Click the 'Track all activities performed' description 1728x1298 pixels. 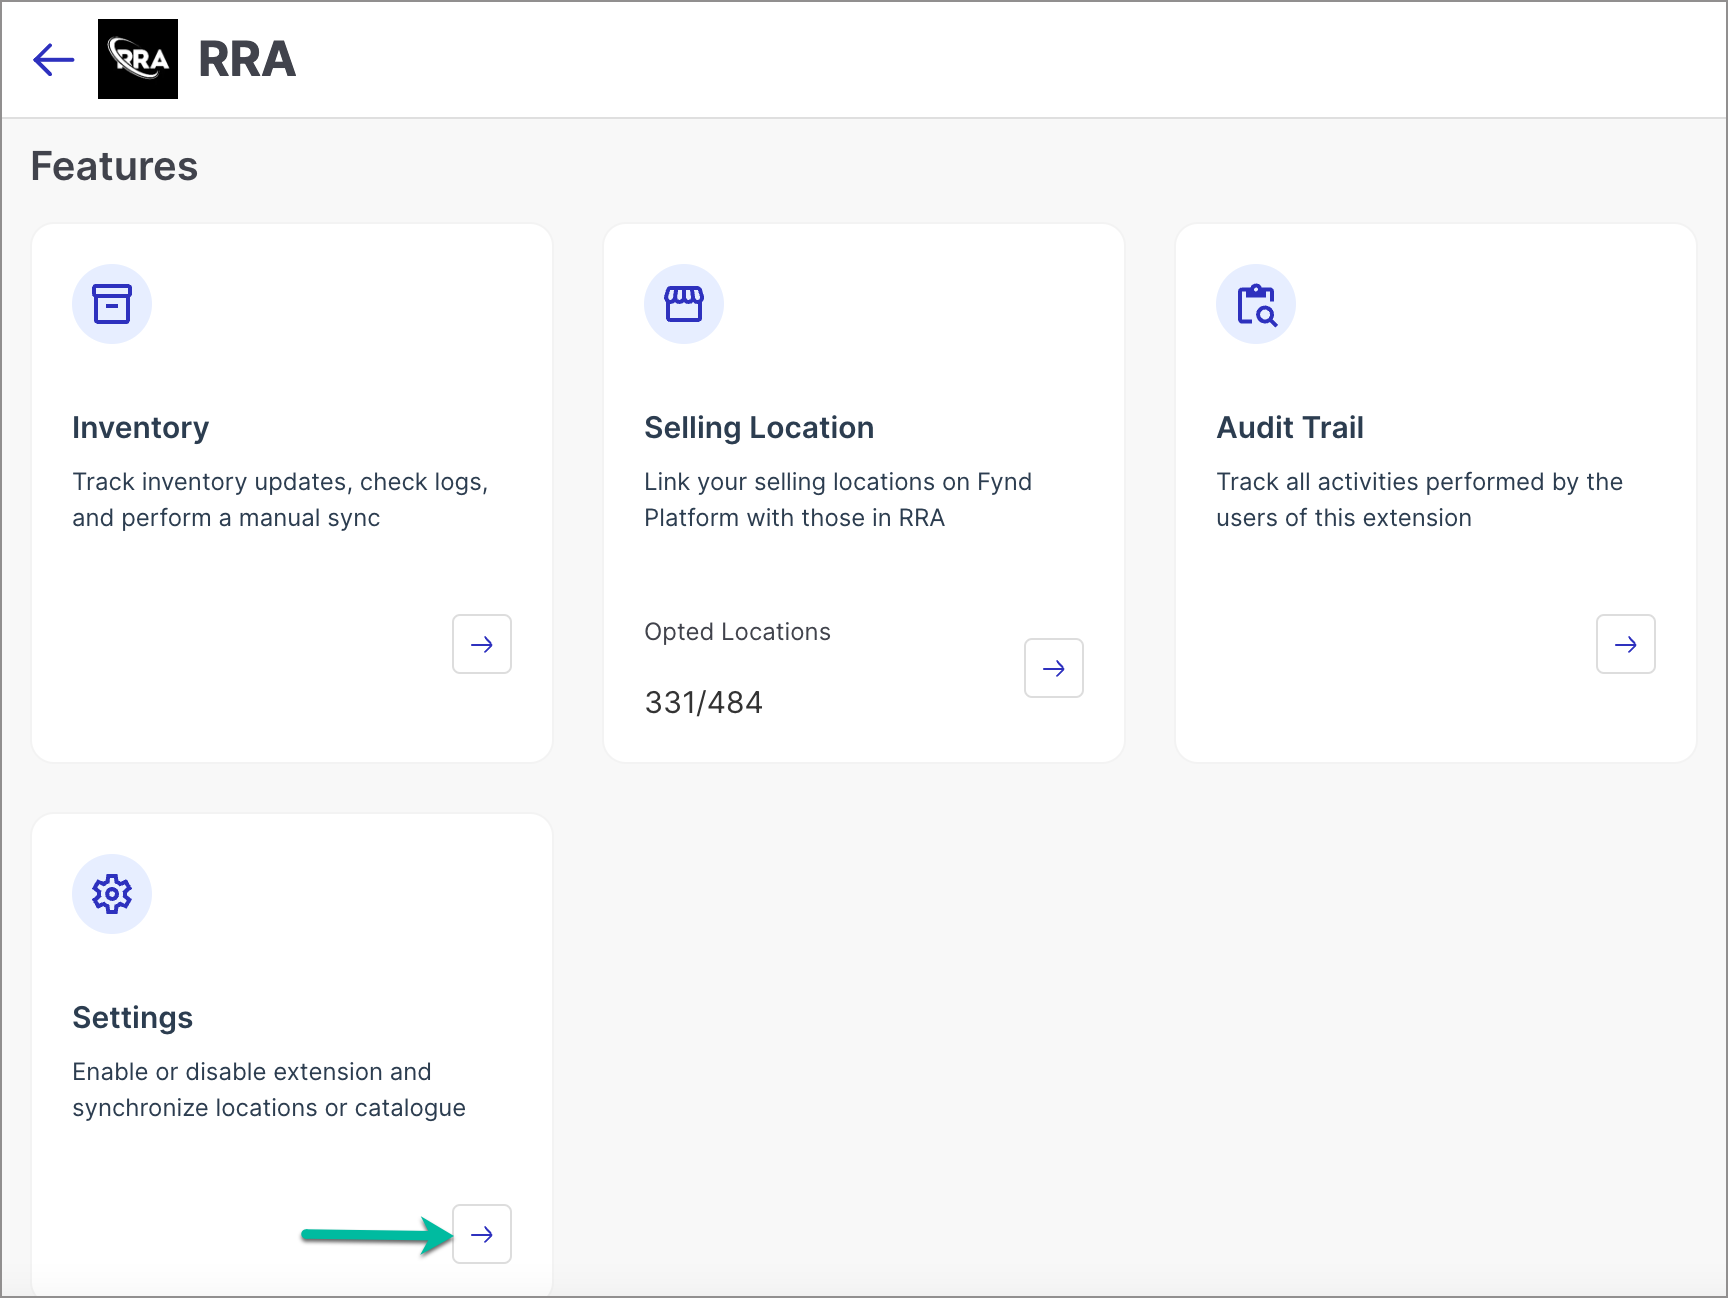(1419, 500)
